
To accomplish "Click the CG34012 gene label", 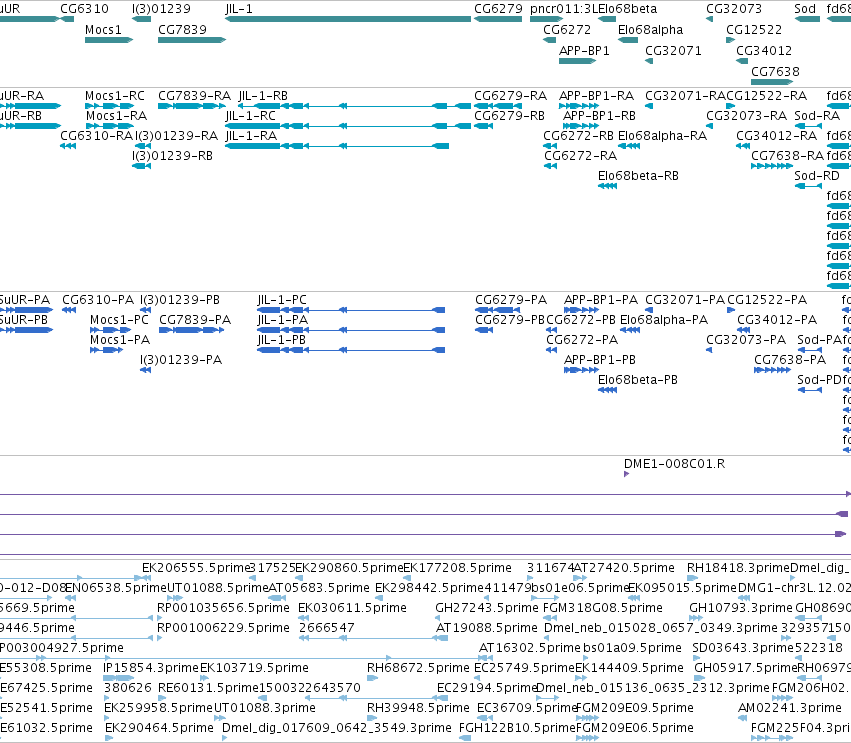I will coord(764,51).
